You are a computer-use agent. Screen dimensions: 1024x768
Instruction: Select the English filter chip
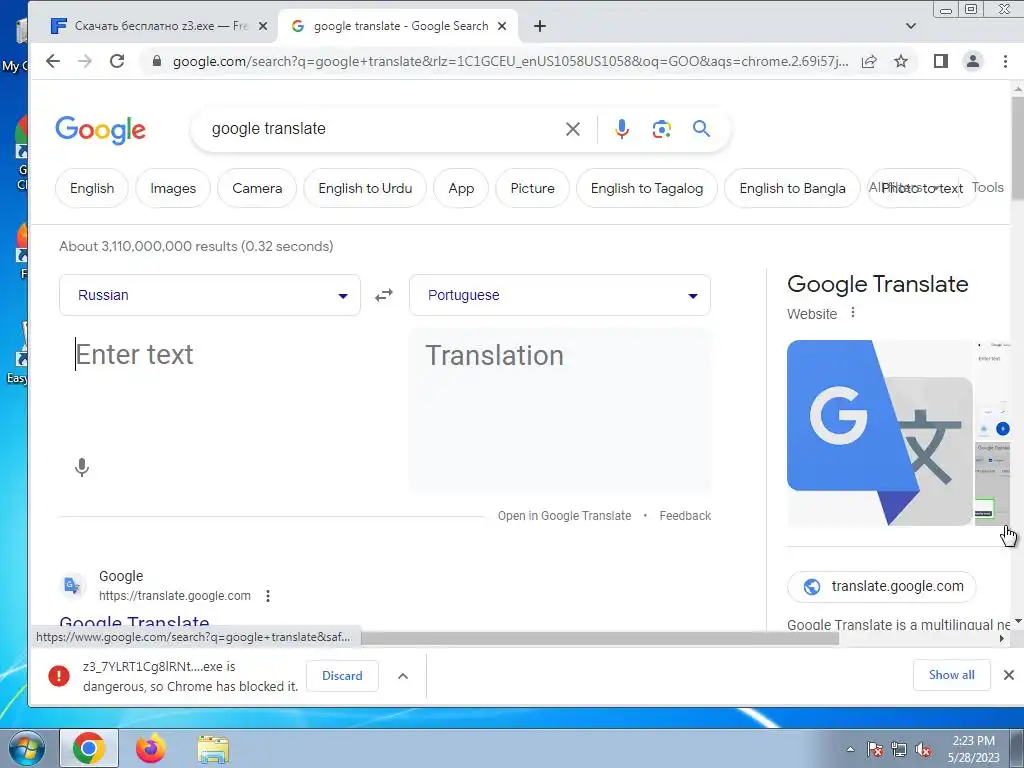(92, 188)
